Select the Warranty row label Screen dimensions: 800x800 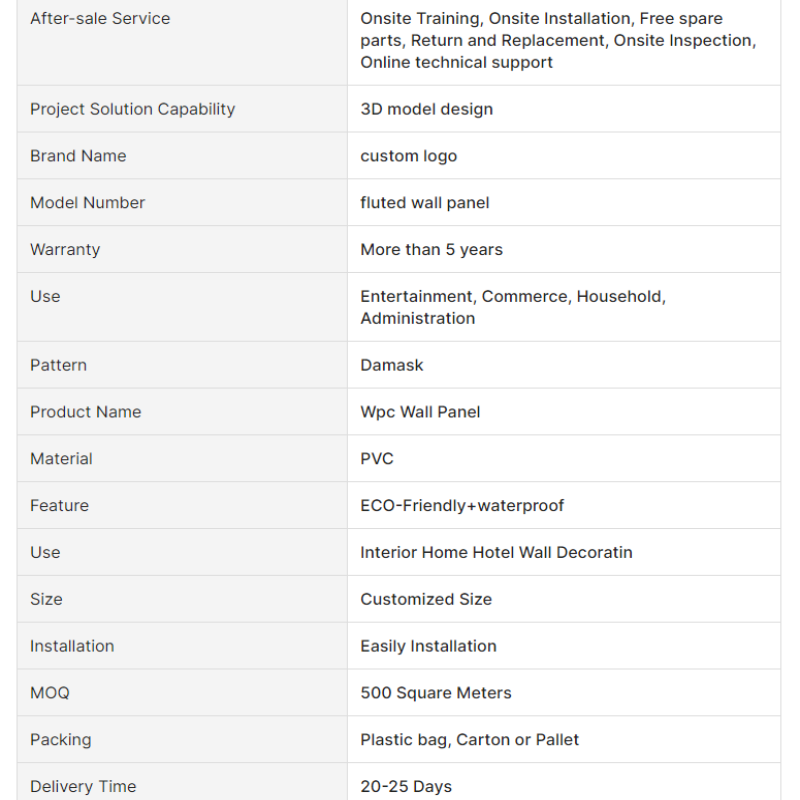[65, 250]
